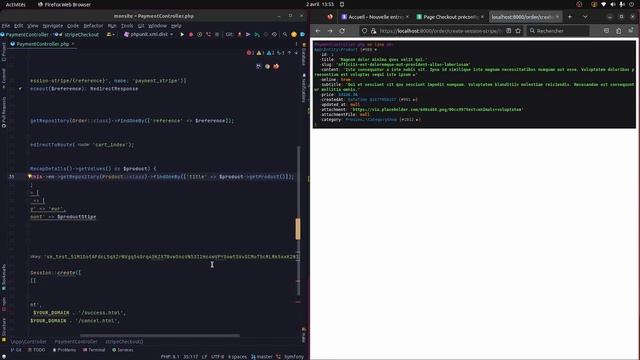Open the Git tool window at bottom
The width and height of the screenshot is (640, 360).
tap(16, 350)
